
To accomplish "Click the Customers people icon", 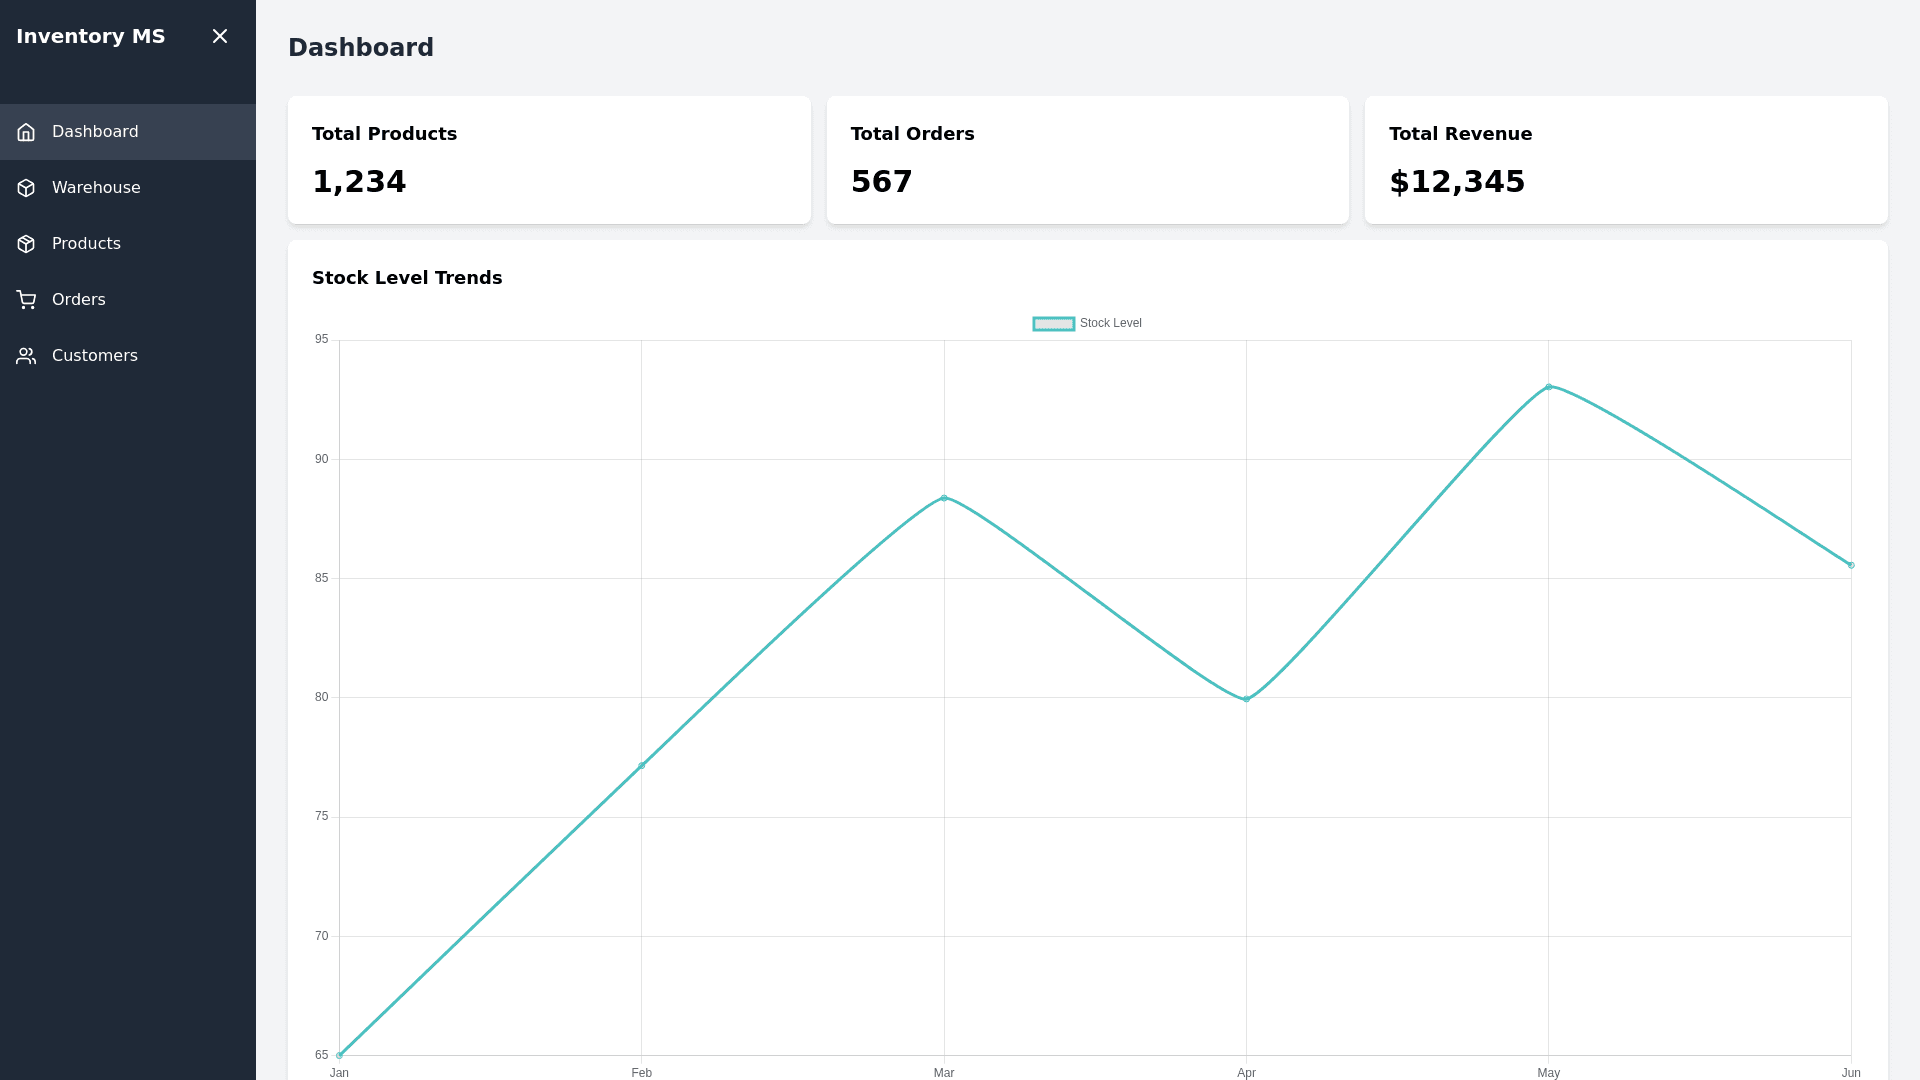I will click(x=26, y=356).
